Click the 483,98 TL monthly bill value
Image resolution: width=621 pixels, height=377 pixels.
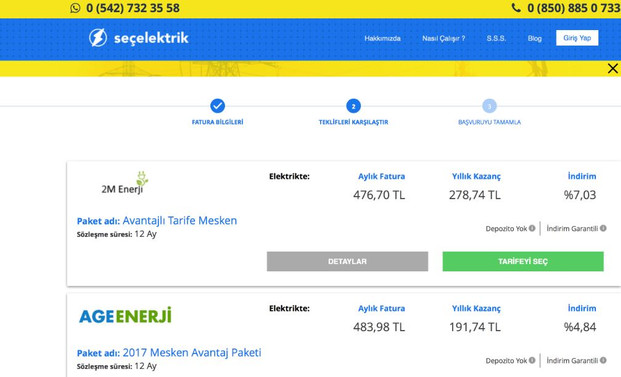point(379,327)
